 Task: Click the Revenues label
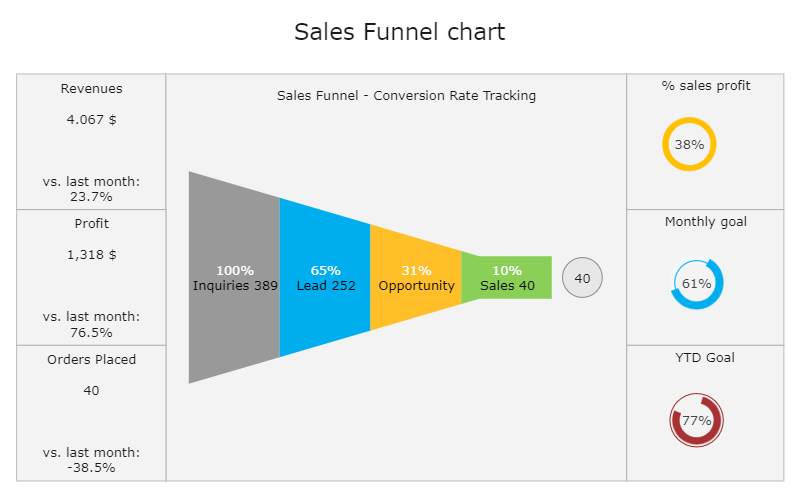click(91, 88)
